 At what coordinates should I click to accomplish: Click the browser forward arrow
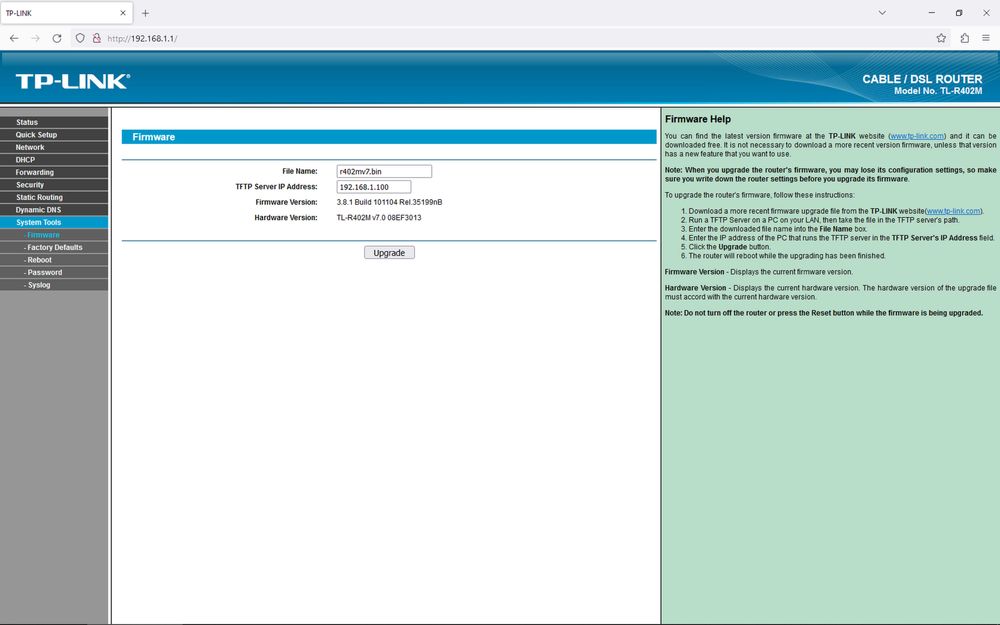click(x=35, y=38)
